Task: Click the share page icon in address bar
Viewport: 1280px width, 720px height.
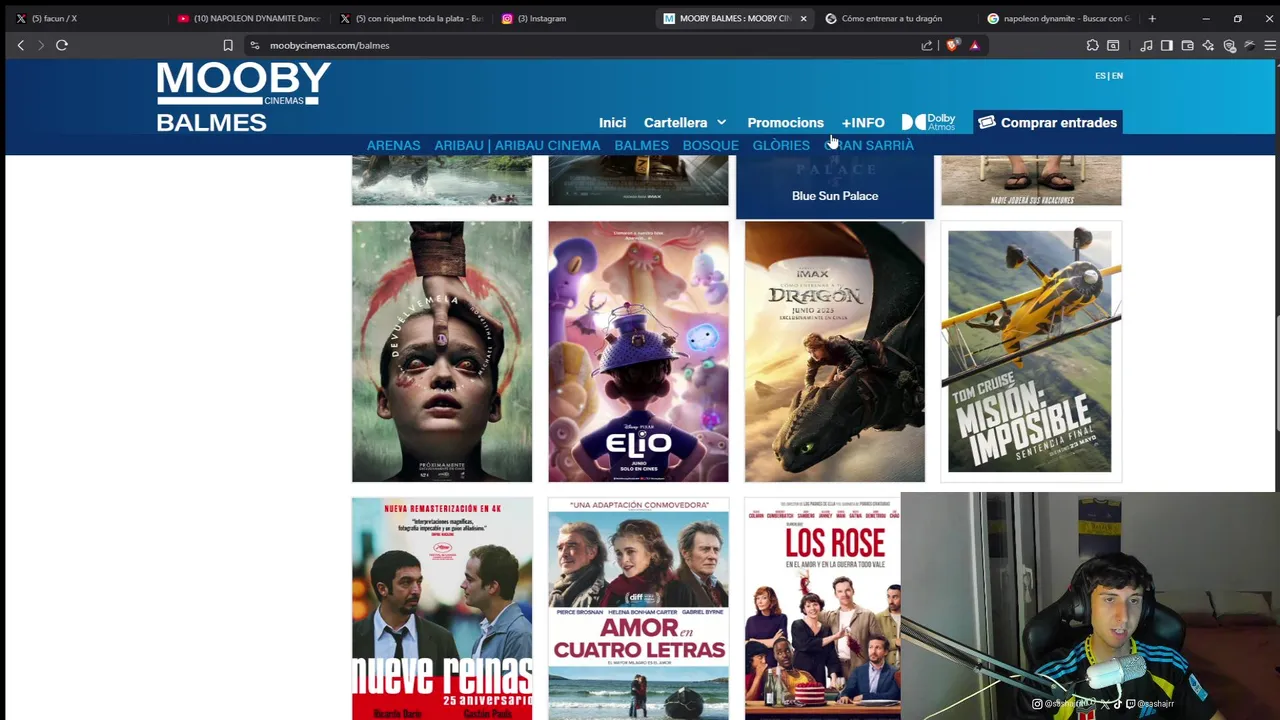Action: (927, 45)
